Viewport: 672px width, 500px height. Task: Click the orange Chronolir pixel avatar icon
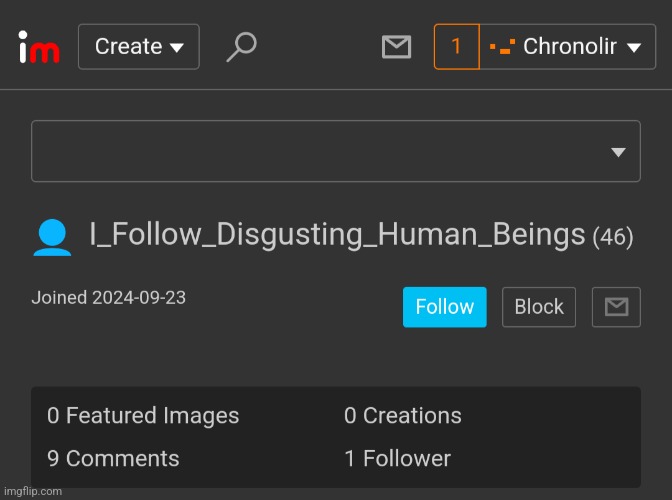502,47
